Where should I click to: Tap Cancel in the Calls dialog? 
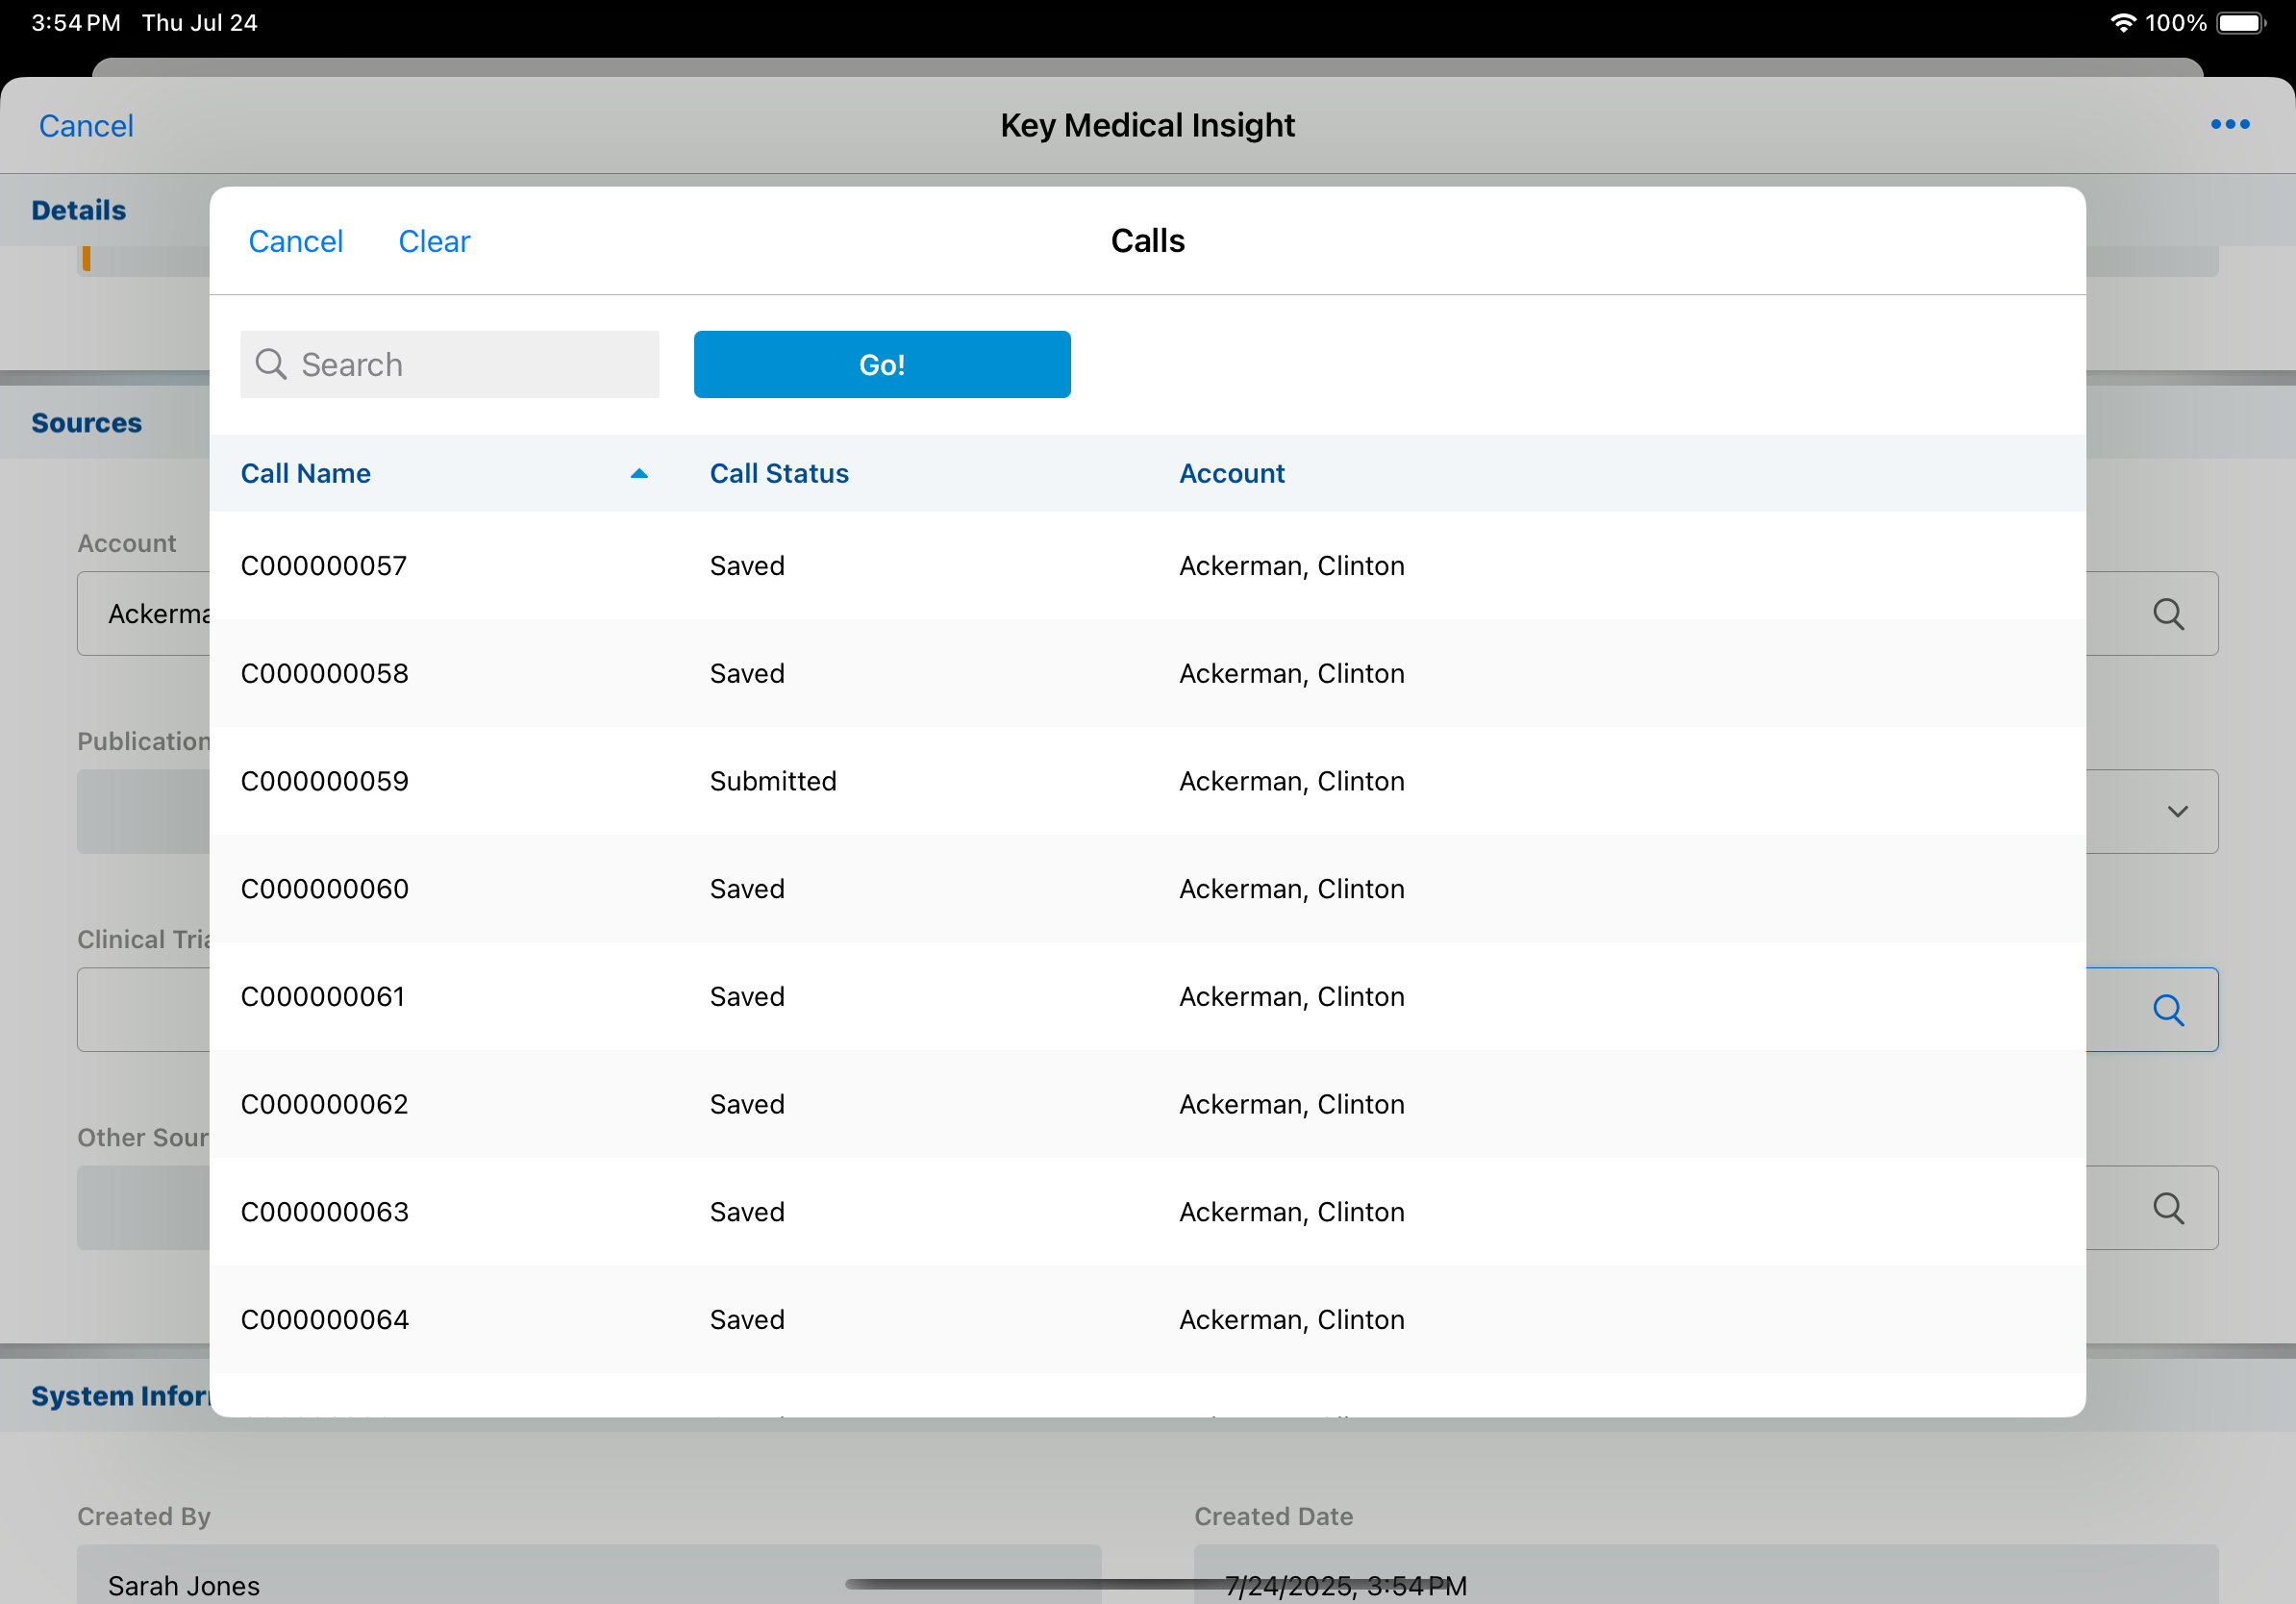295,242
